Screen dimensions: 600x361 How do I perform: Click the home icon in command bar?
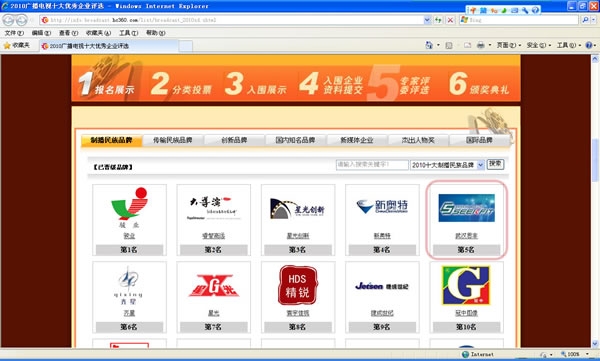pos(429,46)
